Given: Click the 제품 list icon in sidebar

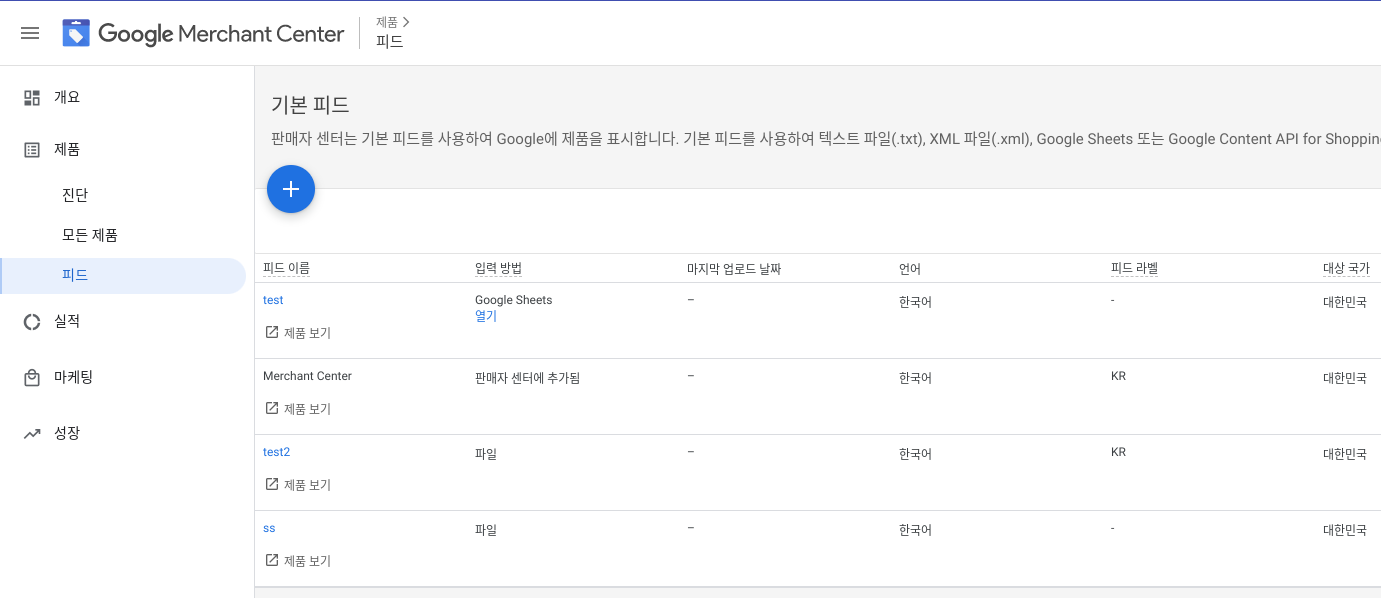Looking at the screenshot, I should click(32, 149).
